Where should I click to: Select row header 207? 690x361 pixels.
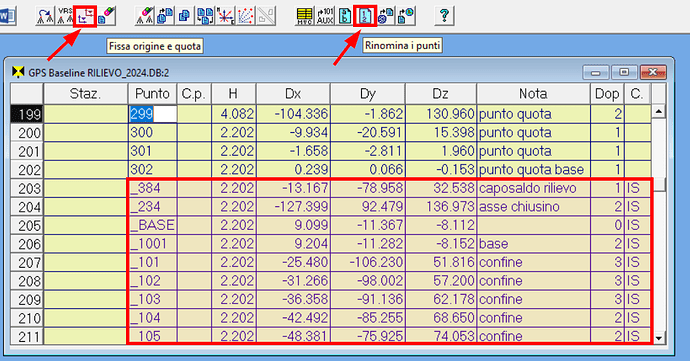27,262
